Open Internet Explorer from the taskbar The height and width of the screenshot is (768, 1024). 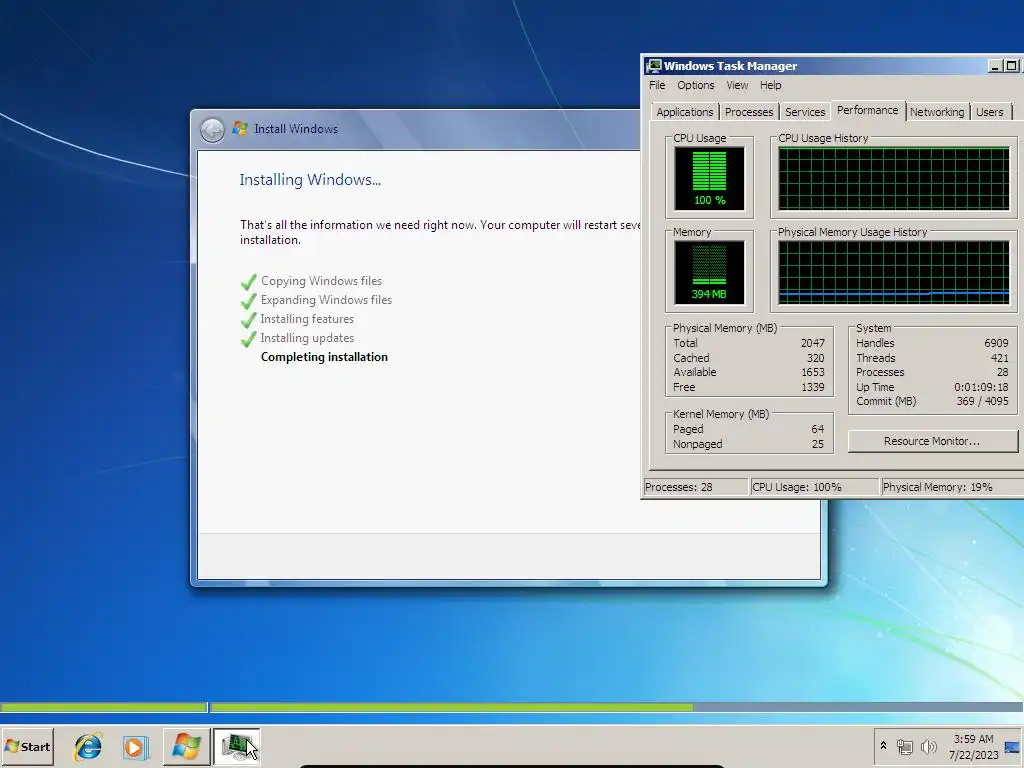tap(88, 746)
